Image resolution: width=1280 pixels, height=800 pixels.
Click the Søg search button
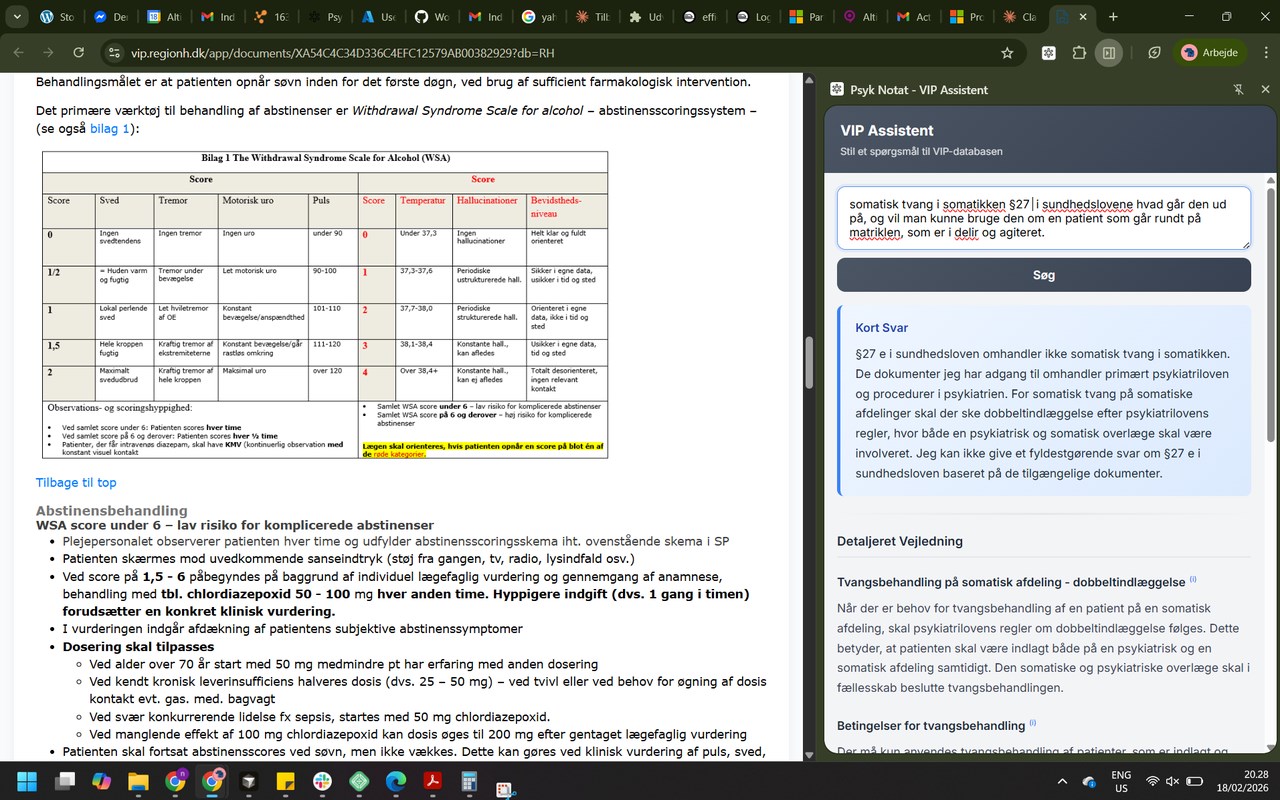[1043, 275]
